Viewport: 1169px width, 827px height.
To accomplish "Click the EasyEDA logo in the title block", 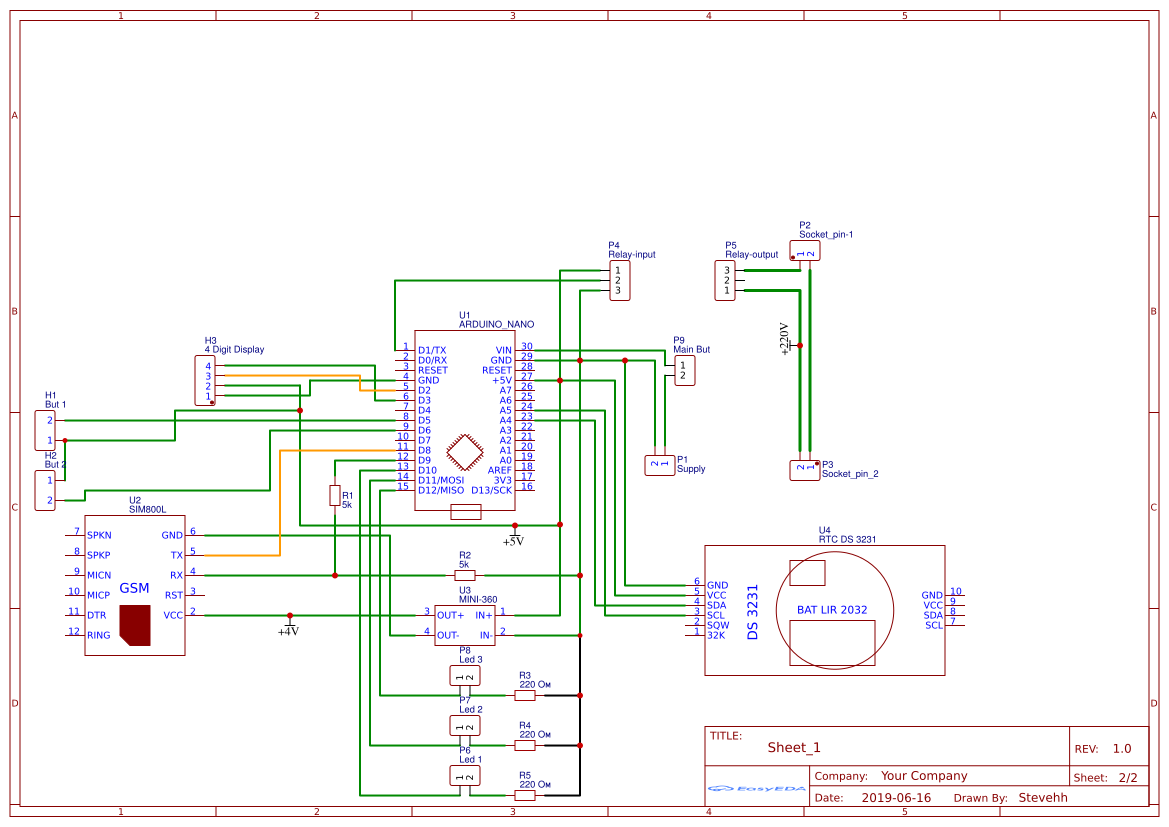I will pos(755,789).
